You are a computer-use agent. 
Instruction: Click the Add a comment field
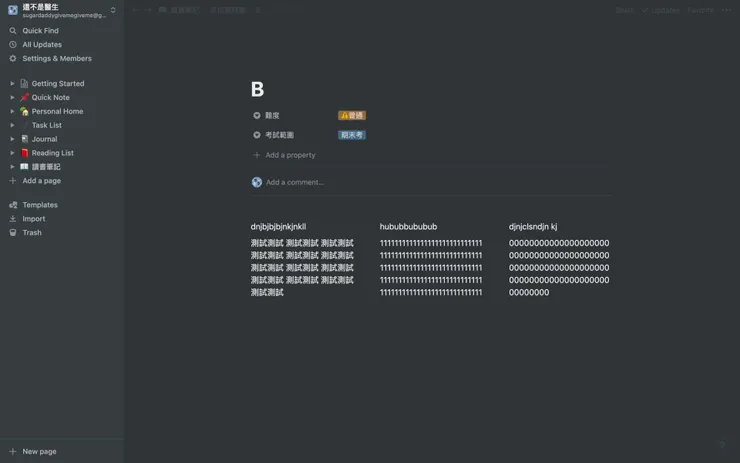coord(295,182)
